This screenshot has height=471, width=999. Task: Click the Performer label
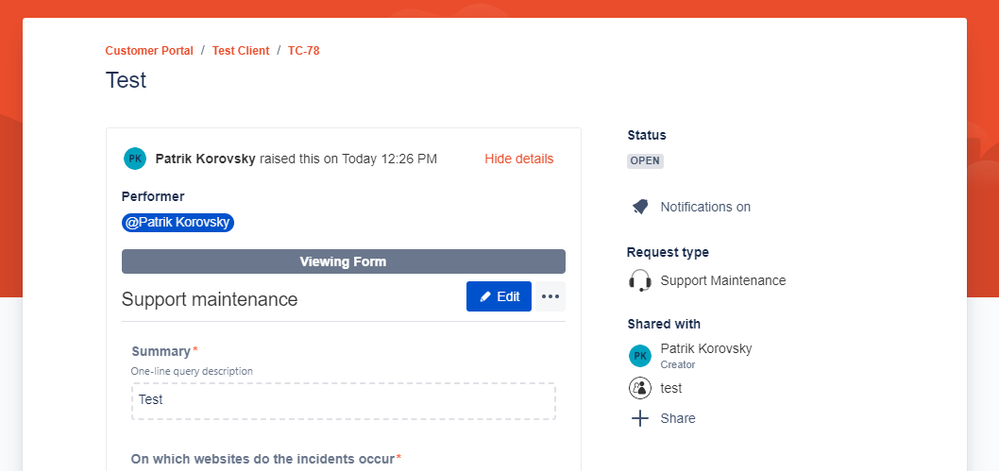tap(153, 196)
